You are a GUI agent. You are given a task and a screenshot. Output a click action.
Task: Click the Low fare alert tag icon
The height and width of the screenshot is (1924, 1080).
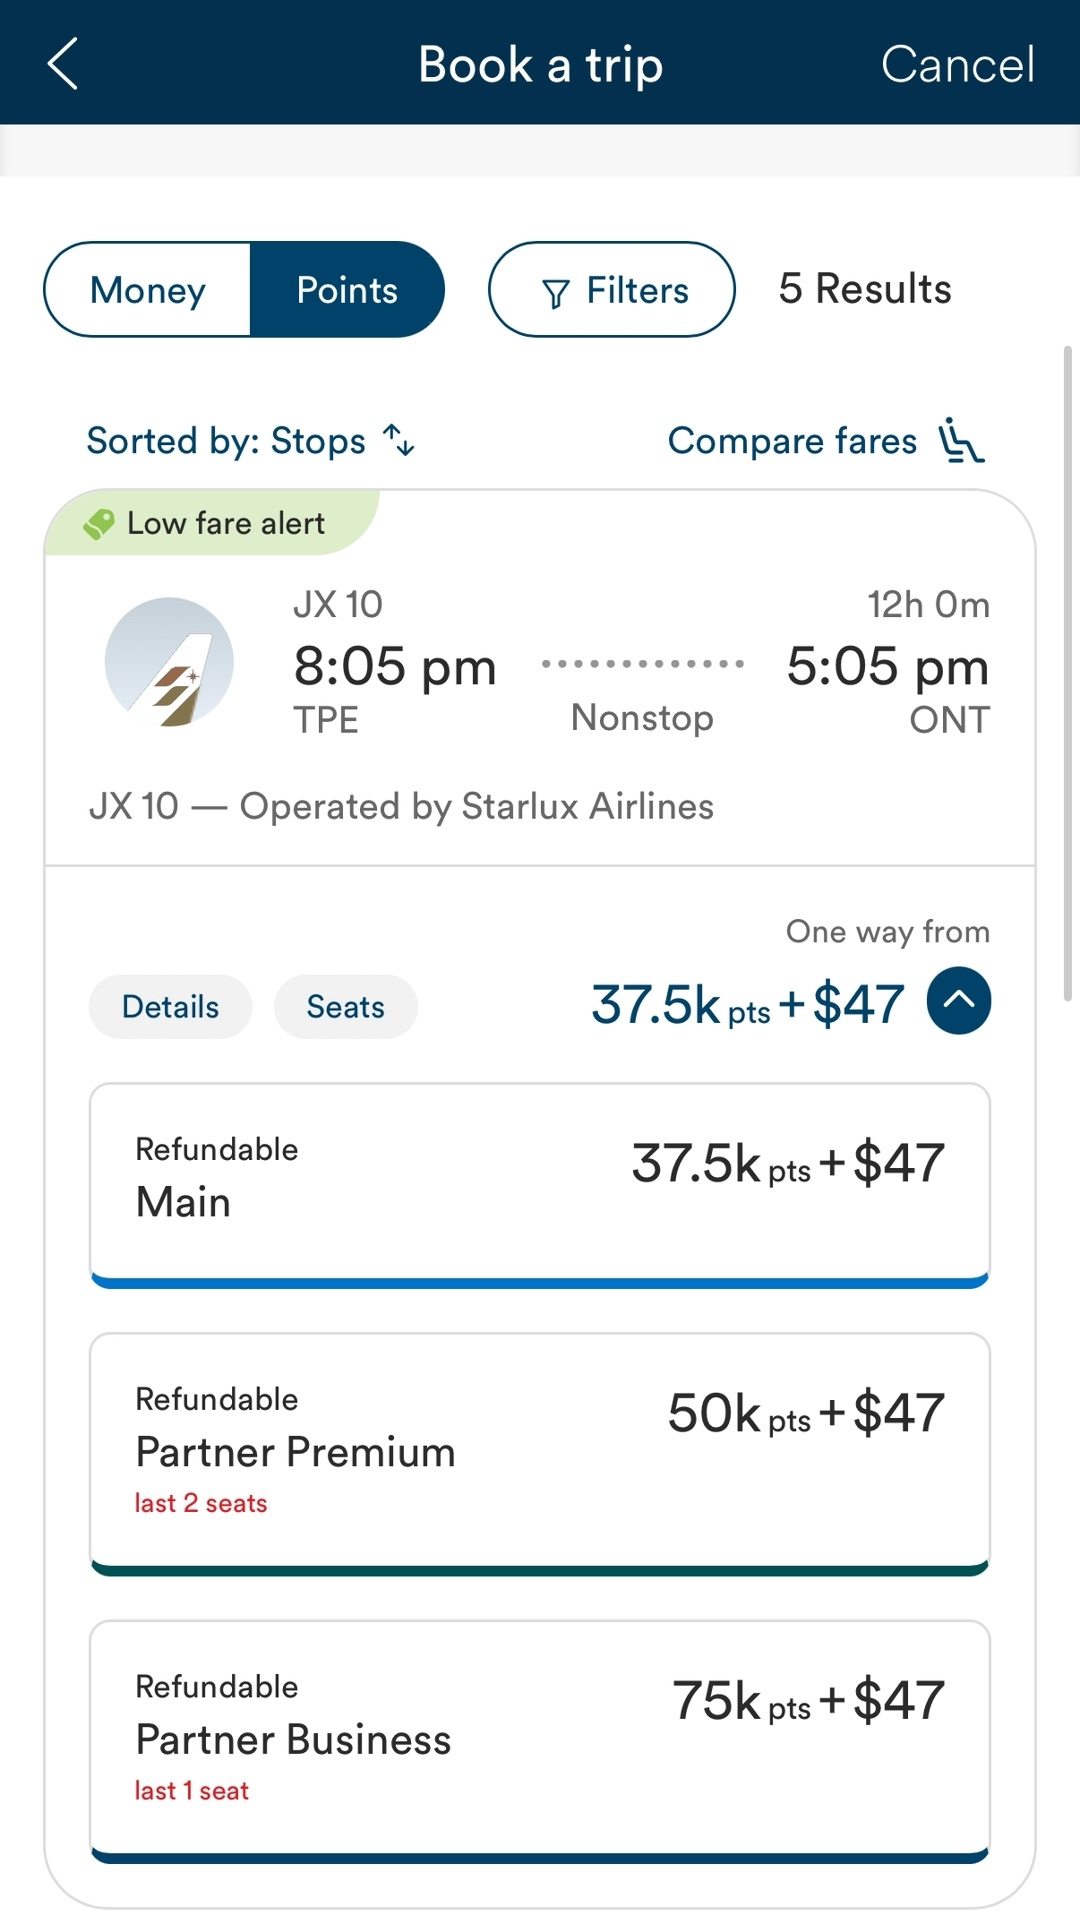[98, 523]
